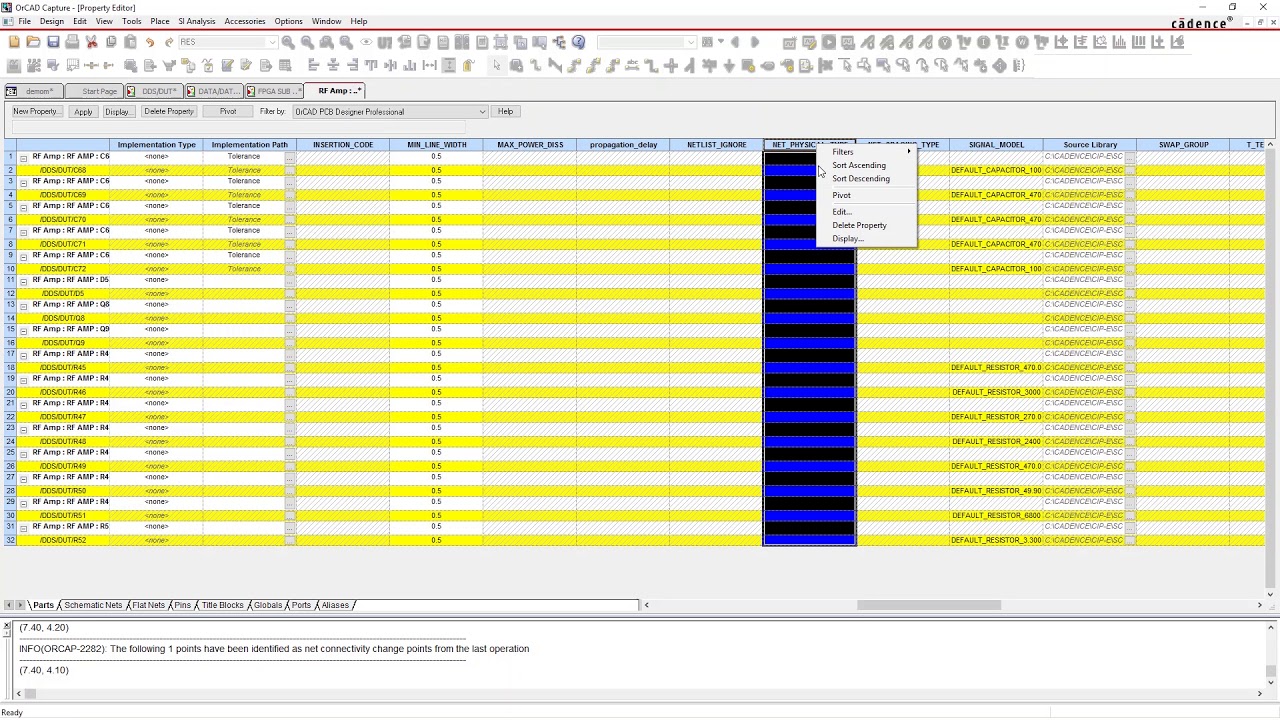Click the Undo arrow icon
This screenshot has width=1280, height=720.
[x=150, y=42]
